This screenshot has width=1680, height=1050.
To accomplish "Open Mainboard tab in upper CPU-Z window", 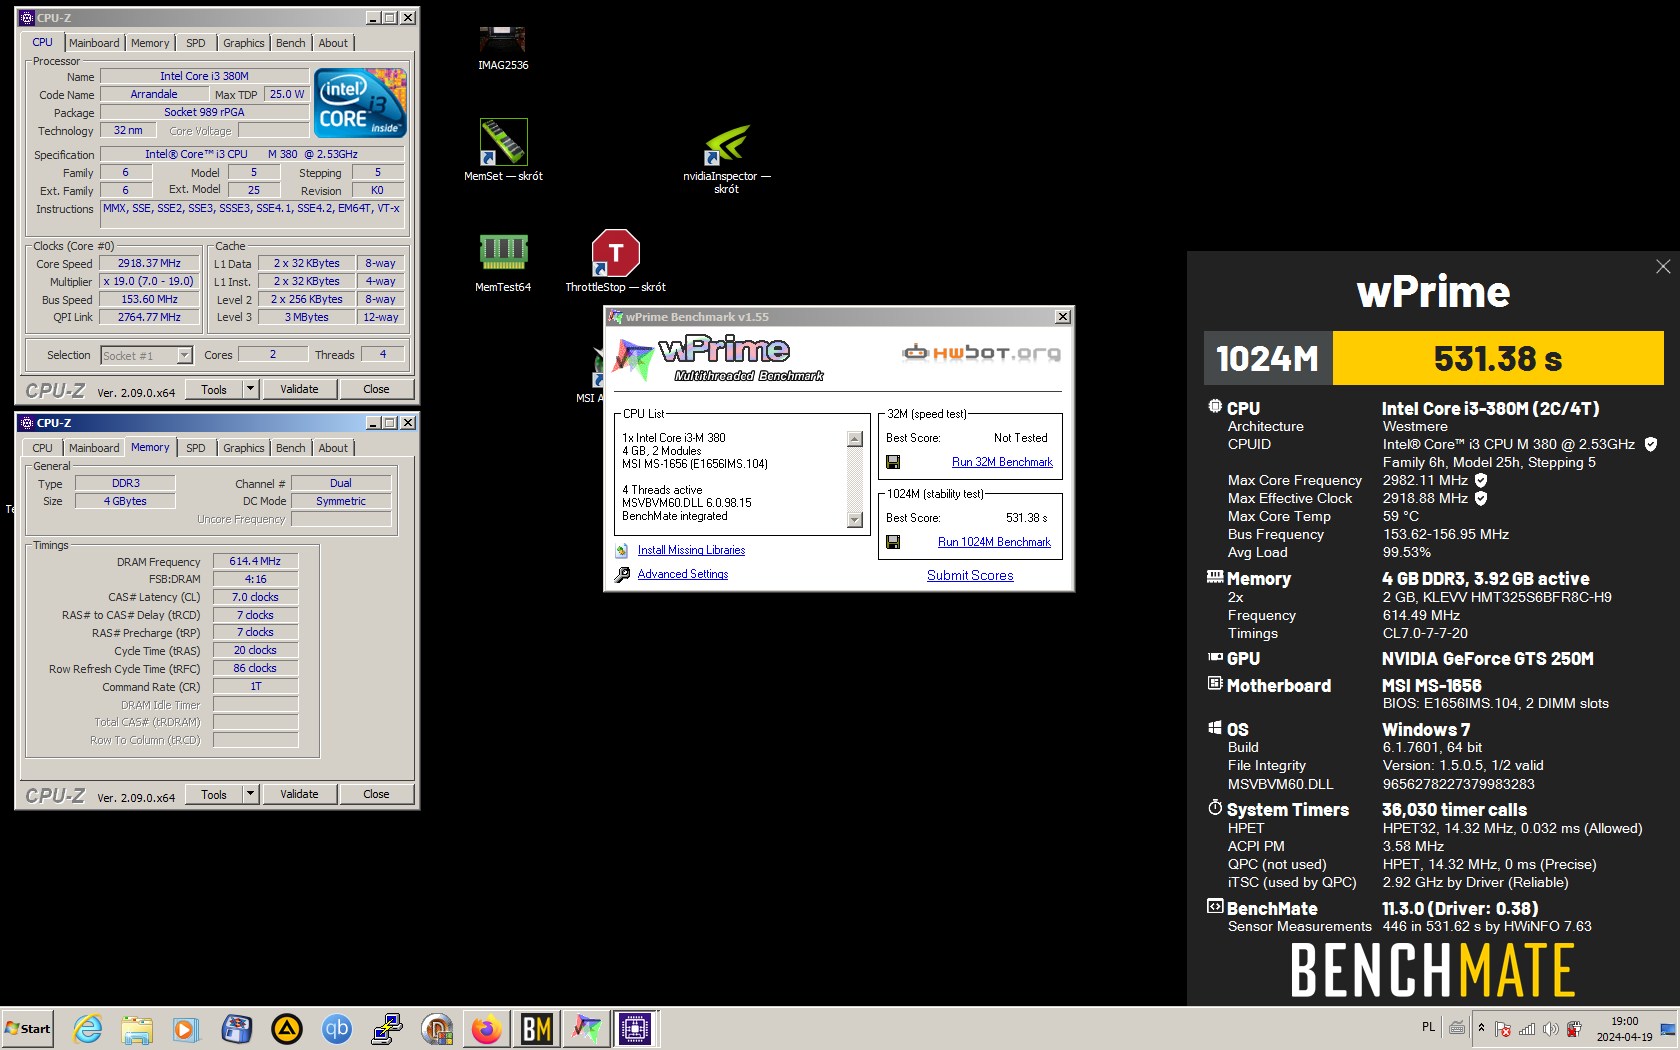I will (x=94, y=43).
